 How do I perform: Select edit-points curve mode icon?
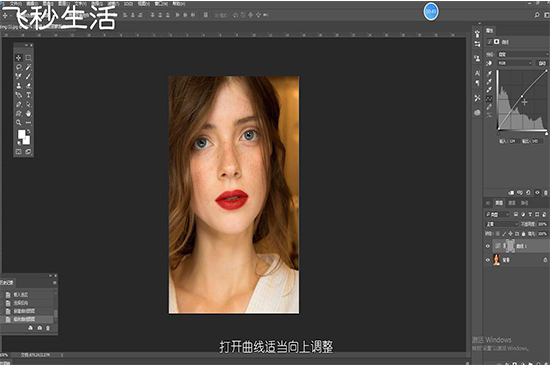click(x=489, y=99)
